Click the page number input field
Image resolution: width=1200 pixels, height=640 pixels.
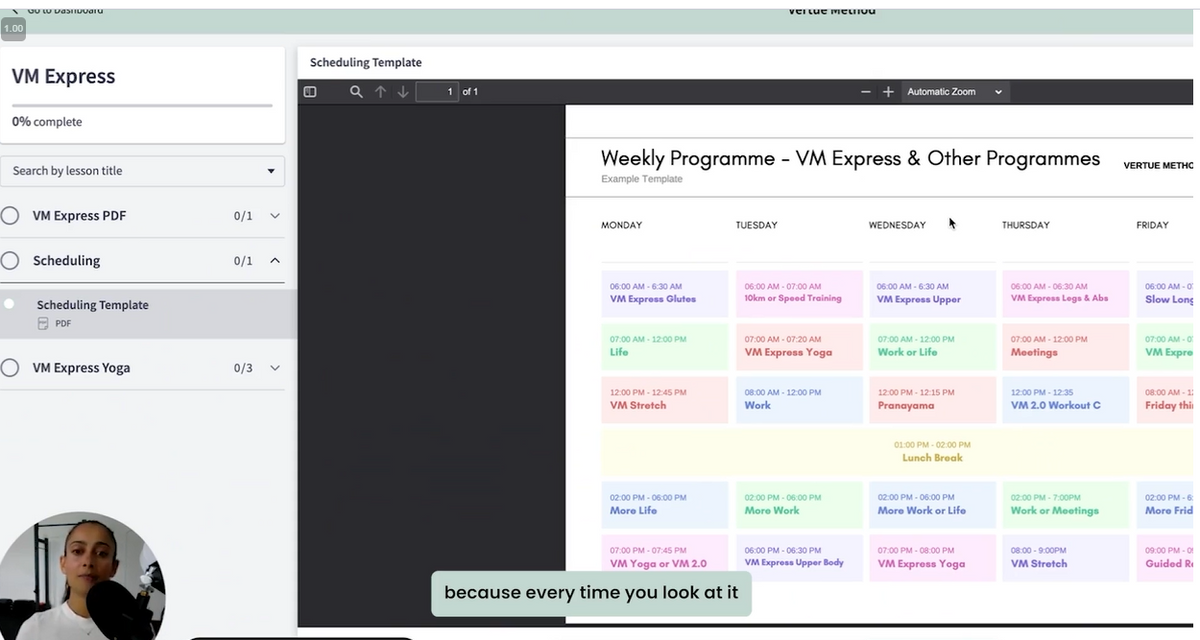coord(437,92)
